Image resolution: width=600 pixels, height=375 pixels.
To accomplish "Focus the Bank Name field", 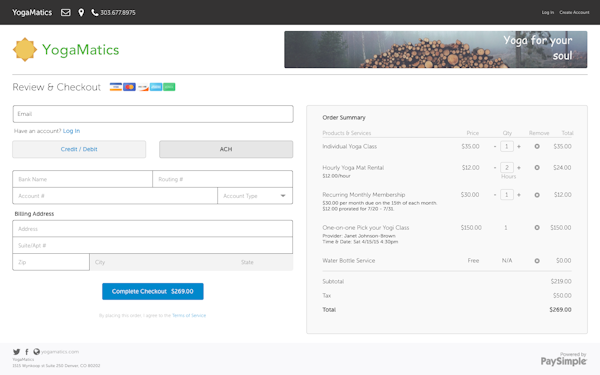I will (x=83, y=179).
